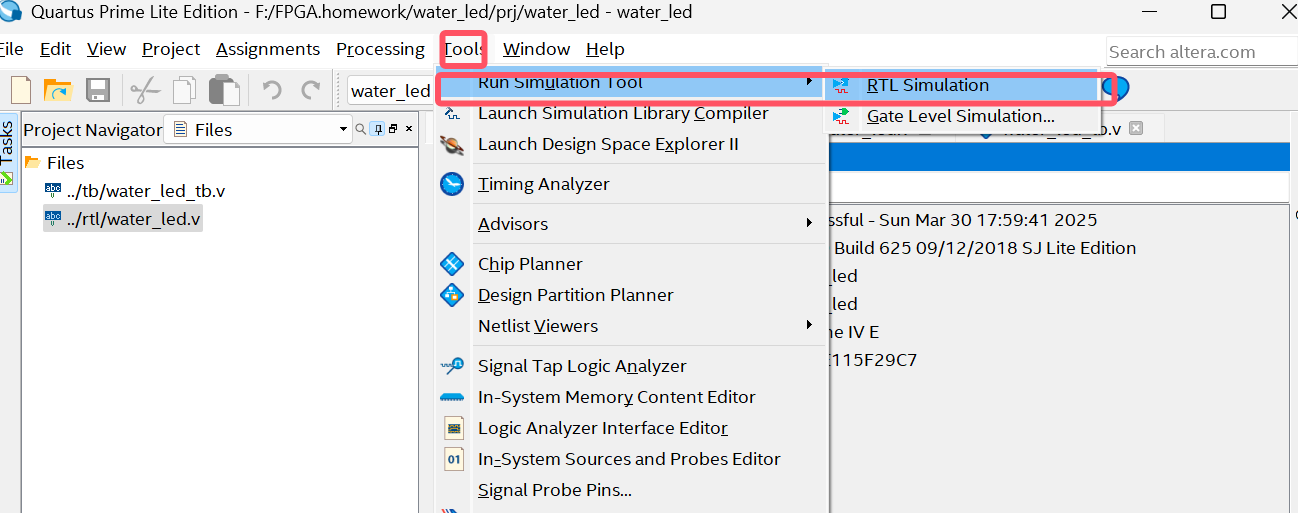The image size is (1298, 513).
Task: Click the water_led project selector box
Action: (391, 91)
